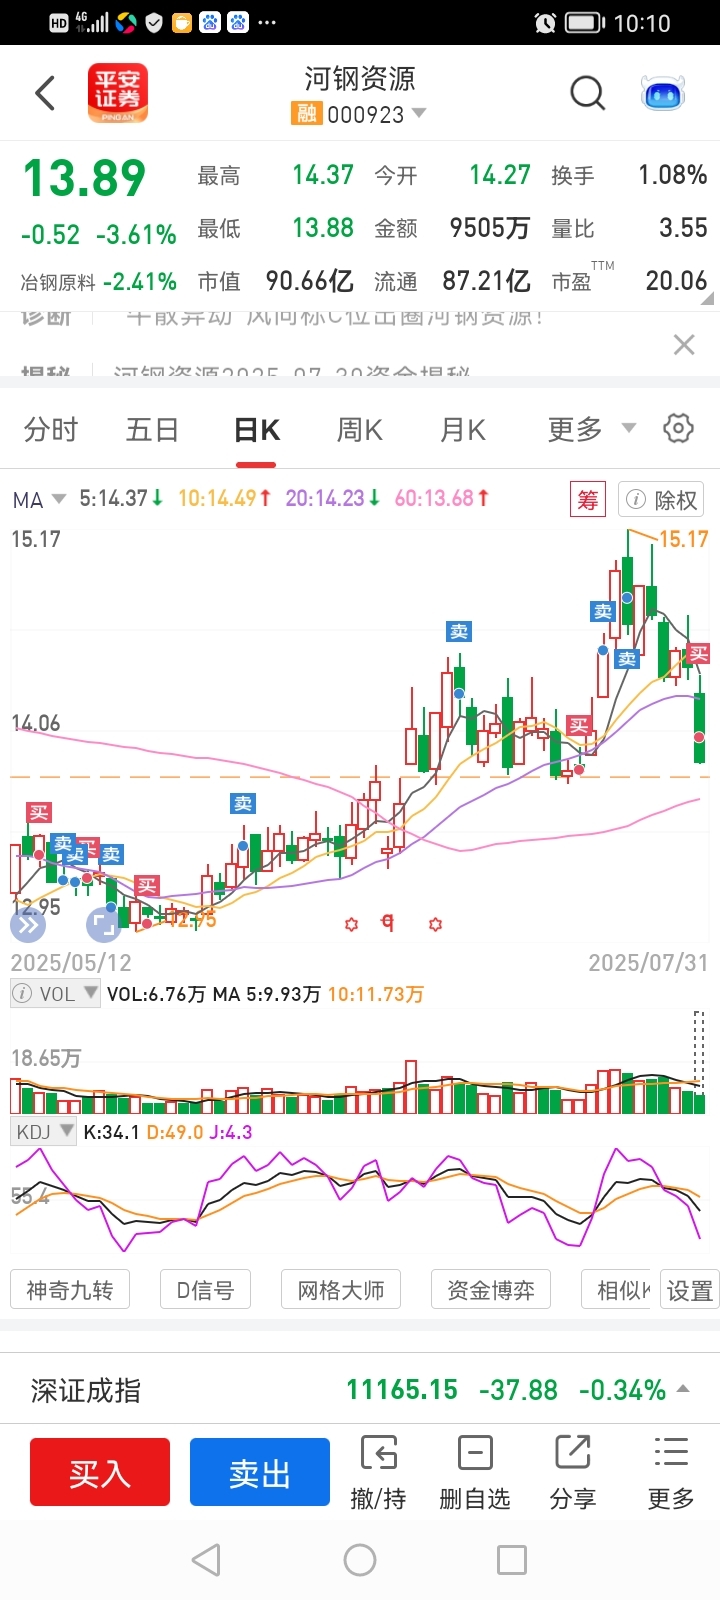Switch to 五日 tab
The height and width of the screenshot is (1600, 720).
pos(152,430)
